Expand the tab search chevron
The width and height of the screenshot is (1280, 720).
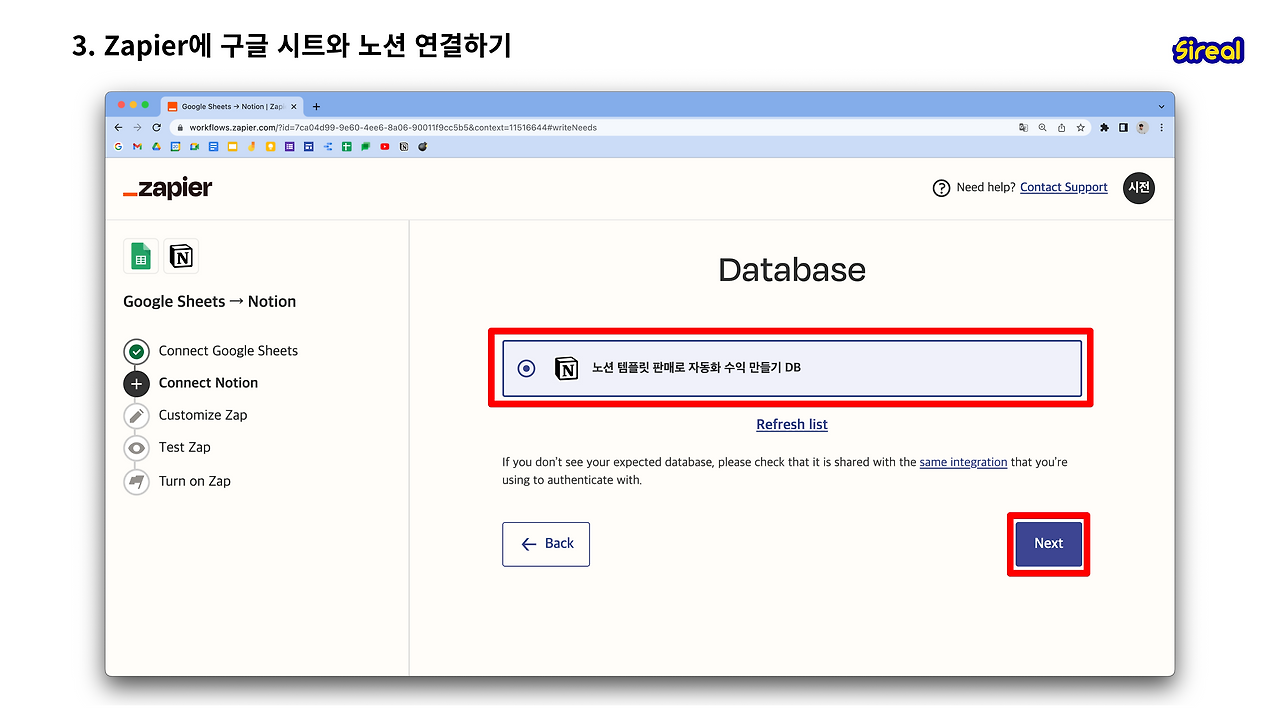1161,106
